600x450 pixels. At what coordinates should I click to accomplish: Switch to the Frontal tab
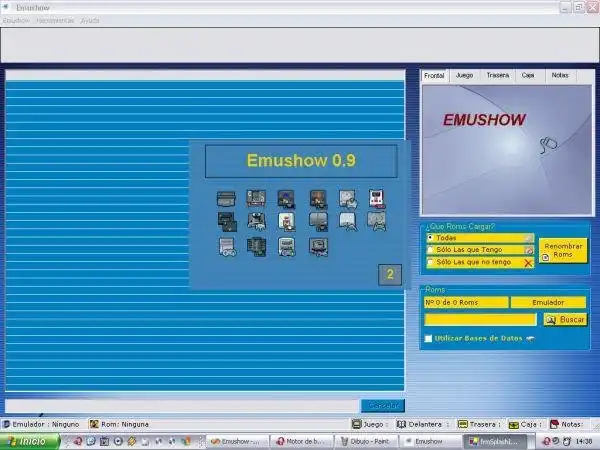434,75
